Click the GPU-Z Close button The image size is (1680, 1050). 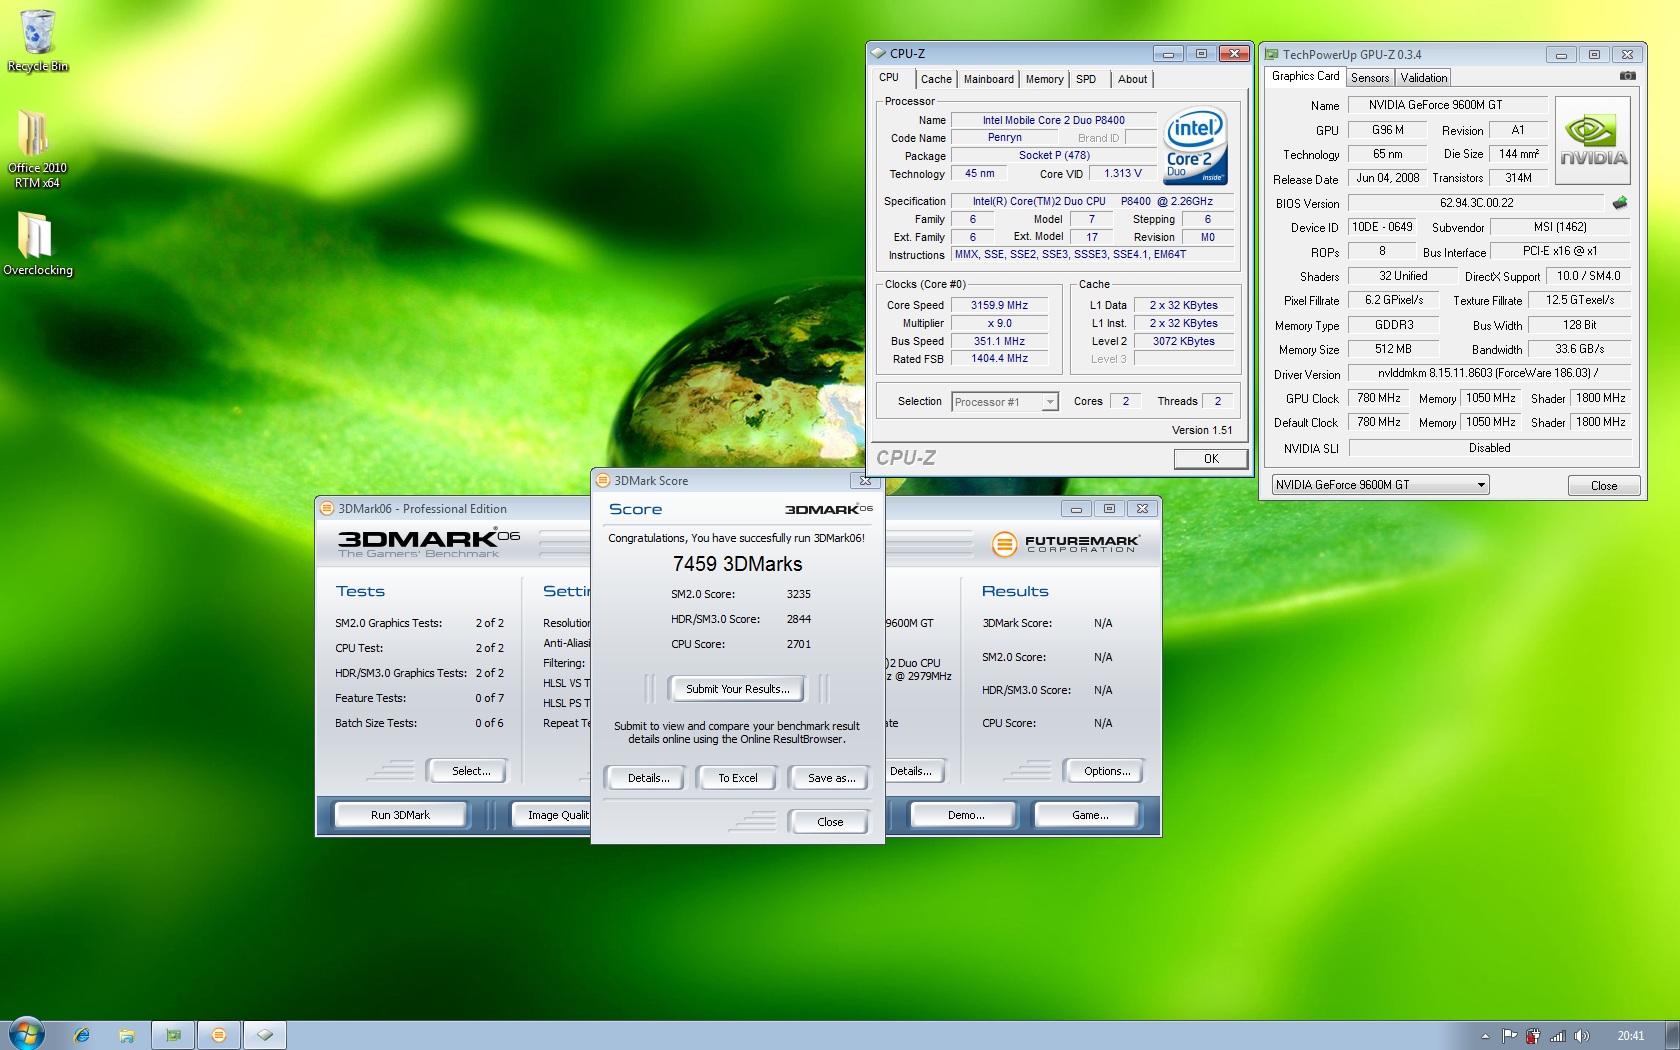tap(1604, 486)
